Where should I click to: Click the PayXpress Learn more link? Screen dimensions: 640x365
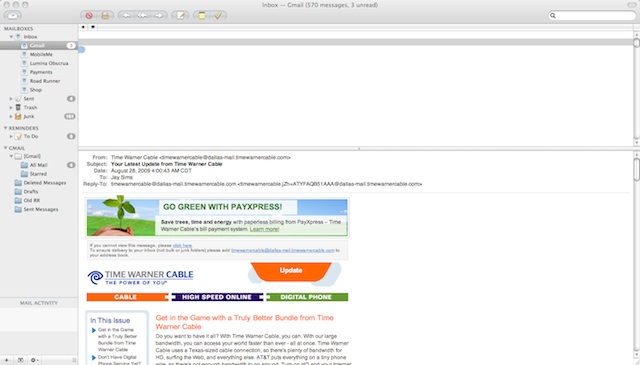[x=264, y=229]
